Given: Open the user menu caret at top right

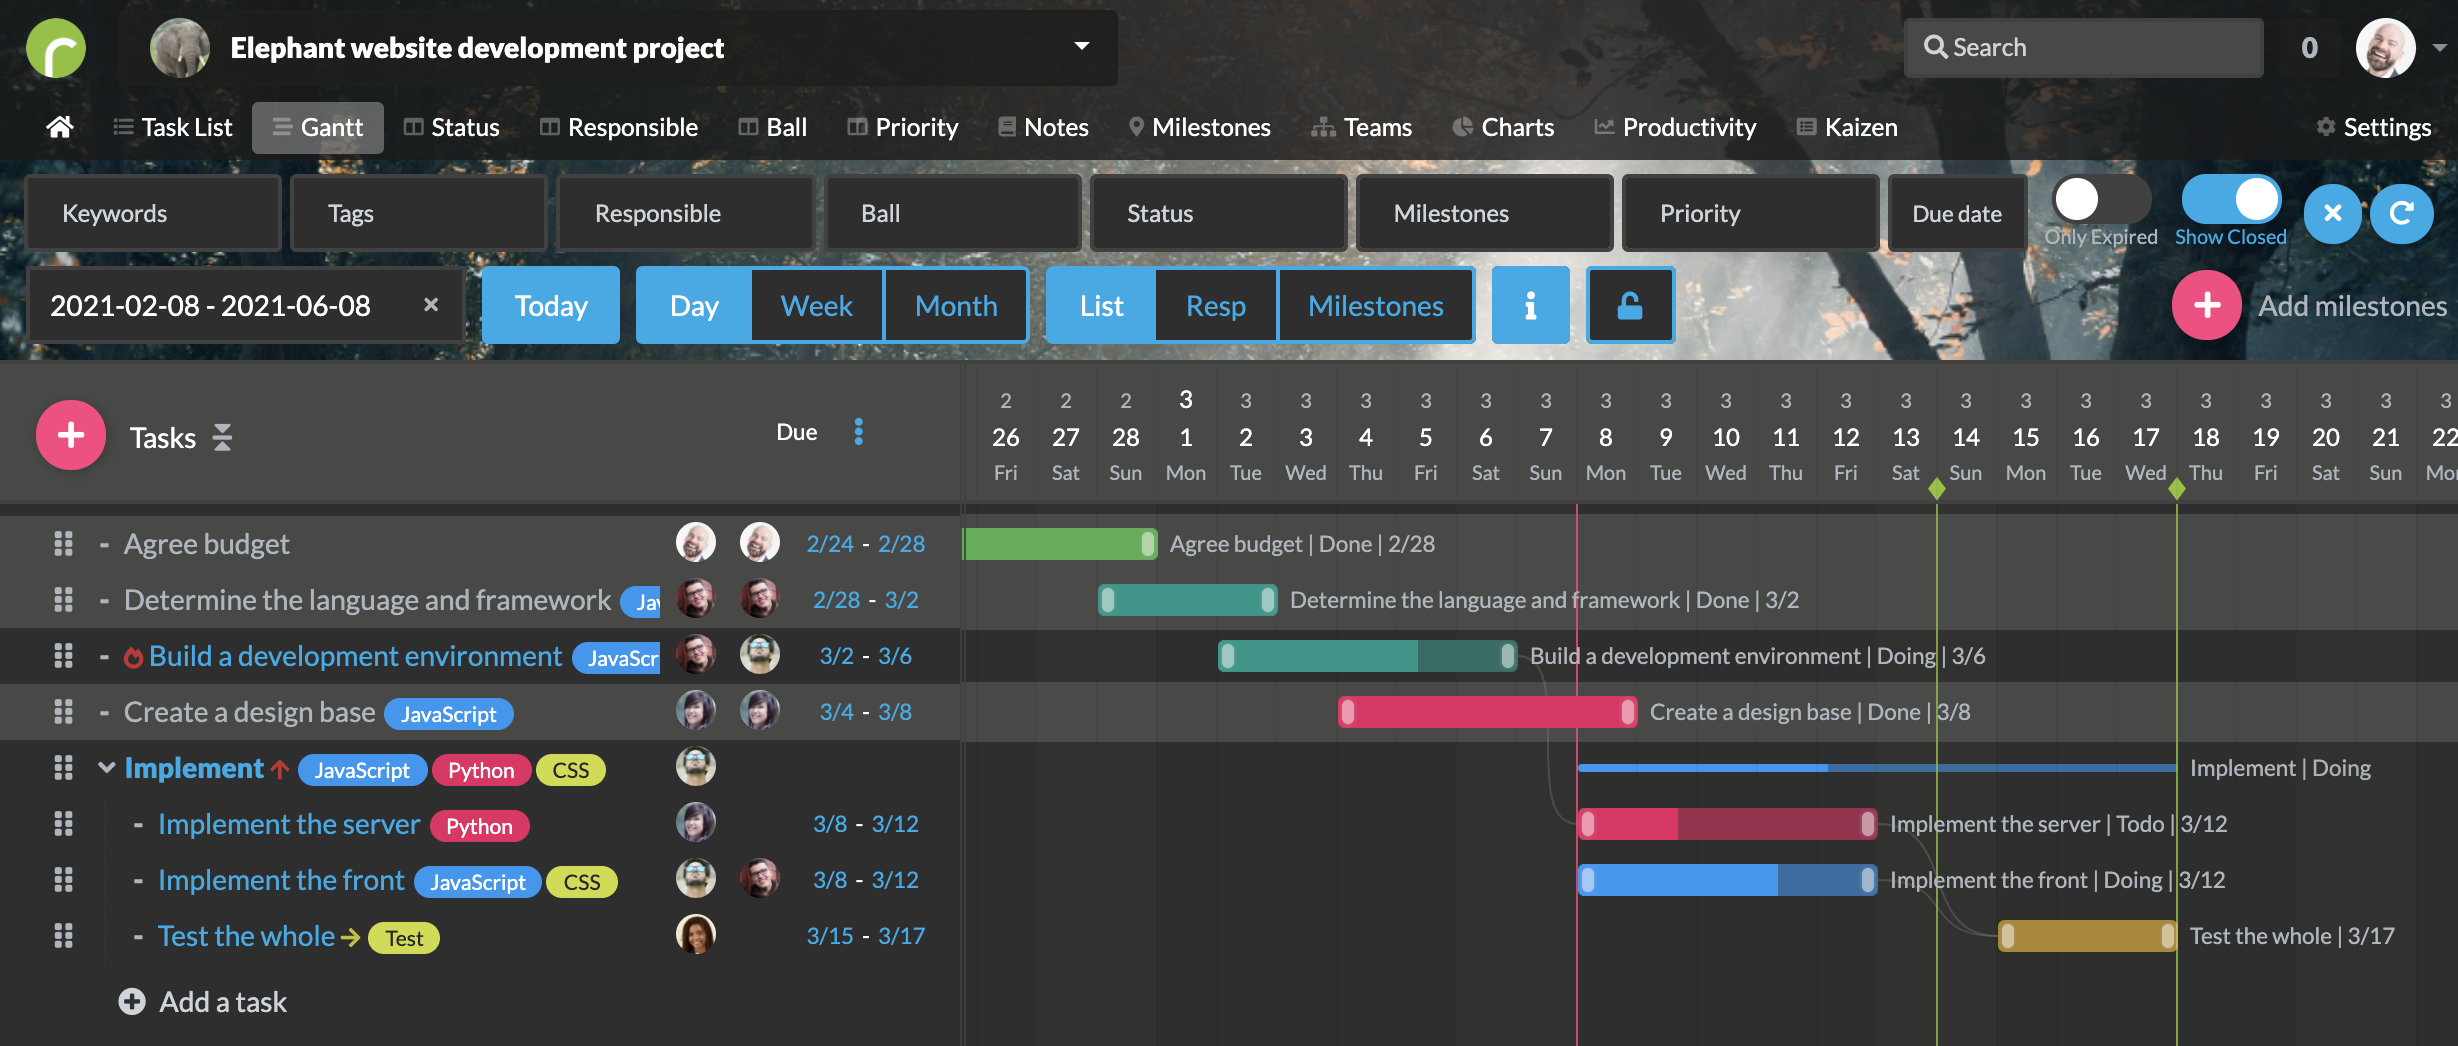Looking at the screenshot, I should (x=2439, y=48).
